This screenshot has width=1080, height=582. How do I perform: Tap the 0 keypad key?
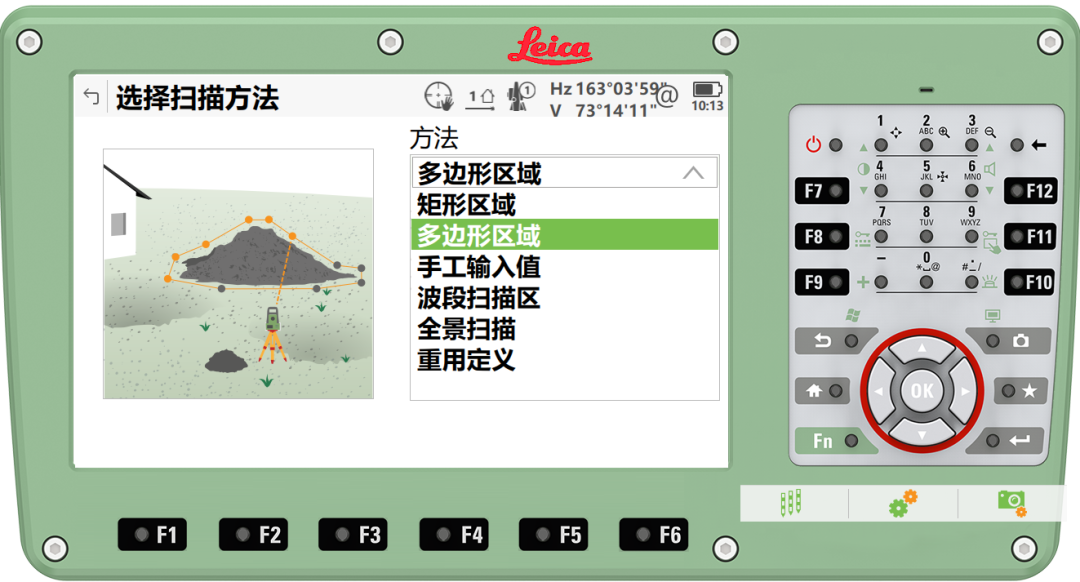926,282
